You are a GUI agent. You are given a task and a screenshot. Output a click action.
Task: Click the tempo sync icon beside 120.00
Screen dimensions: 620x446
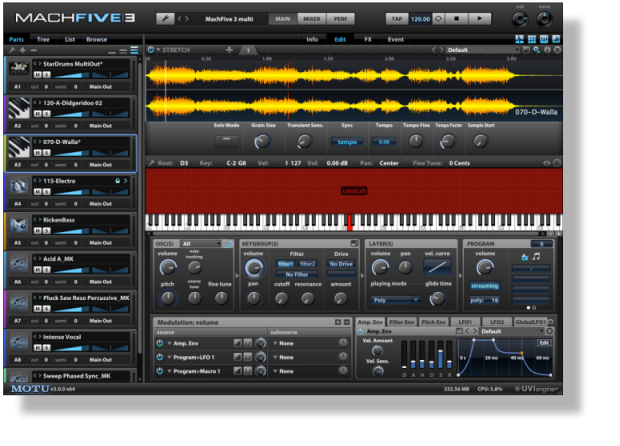coord(438,18)
